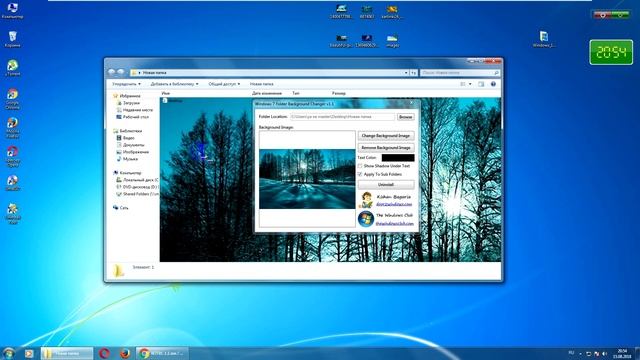The width and height of the screenshot is (640, 360).
Task: Go back in Explorer window
Action: [112, 72]
